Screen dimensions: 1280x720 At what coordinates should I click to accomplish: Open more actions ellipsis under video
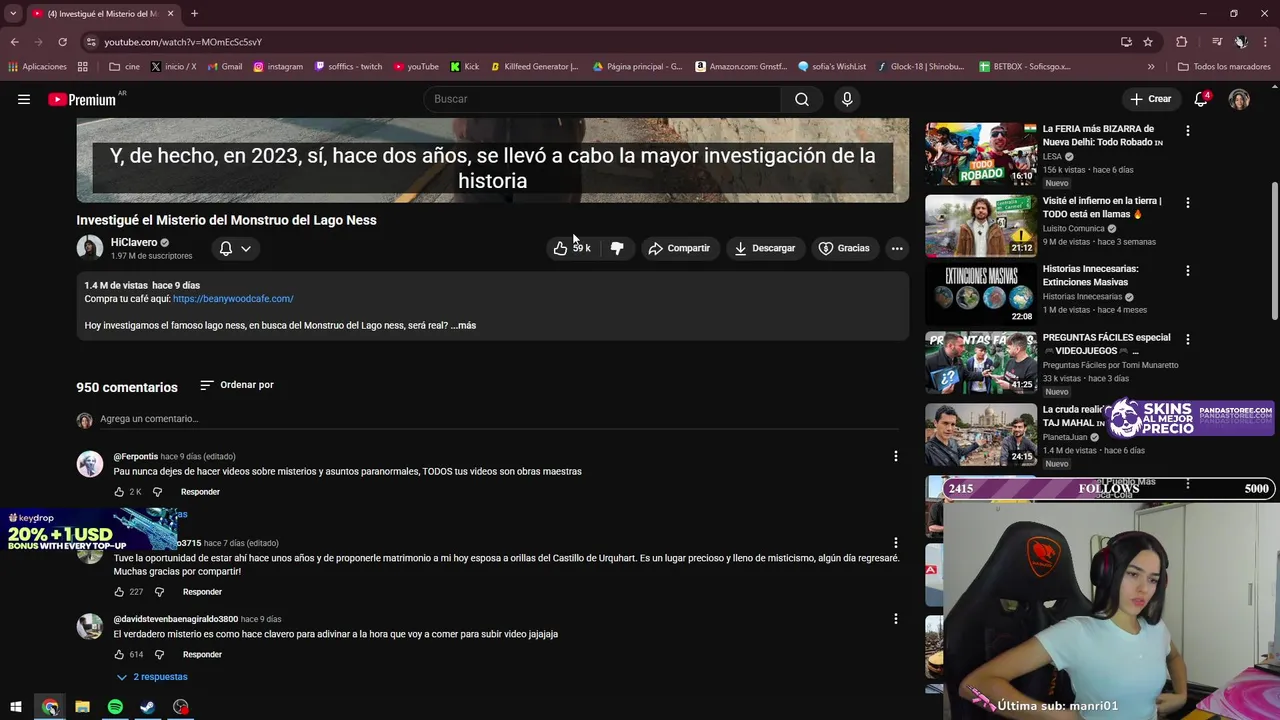coord(897,248)
